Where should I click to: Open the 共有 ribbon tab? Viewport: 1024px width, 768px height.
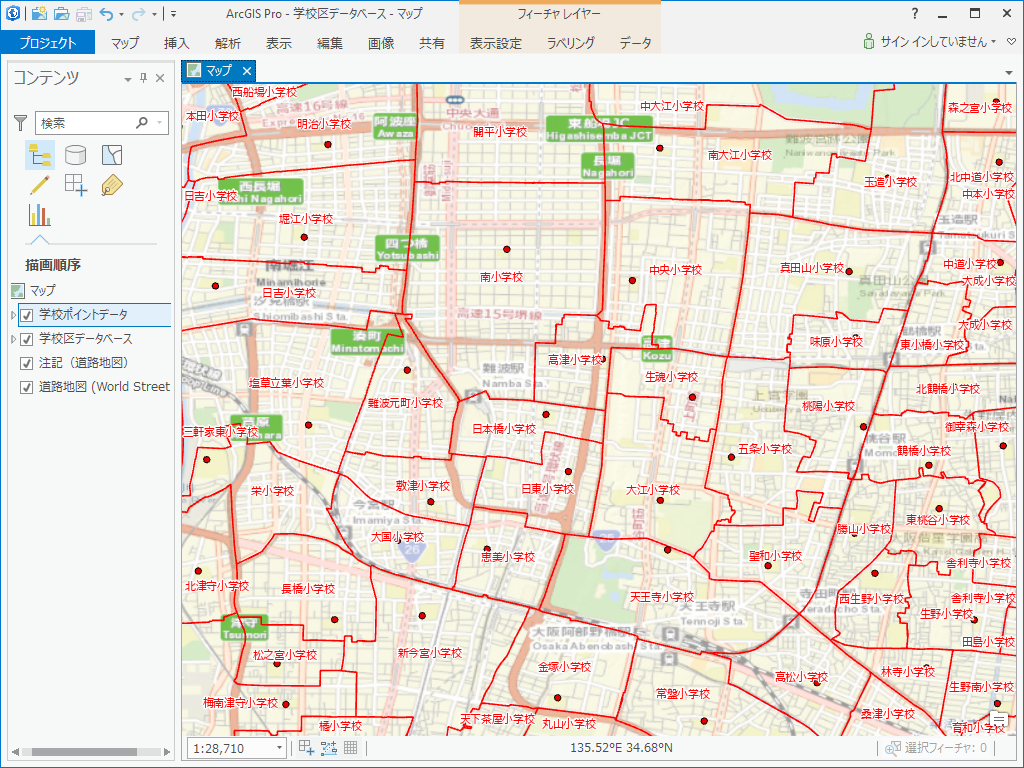tap(432, 43)
